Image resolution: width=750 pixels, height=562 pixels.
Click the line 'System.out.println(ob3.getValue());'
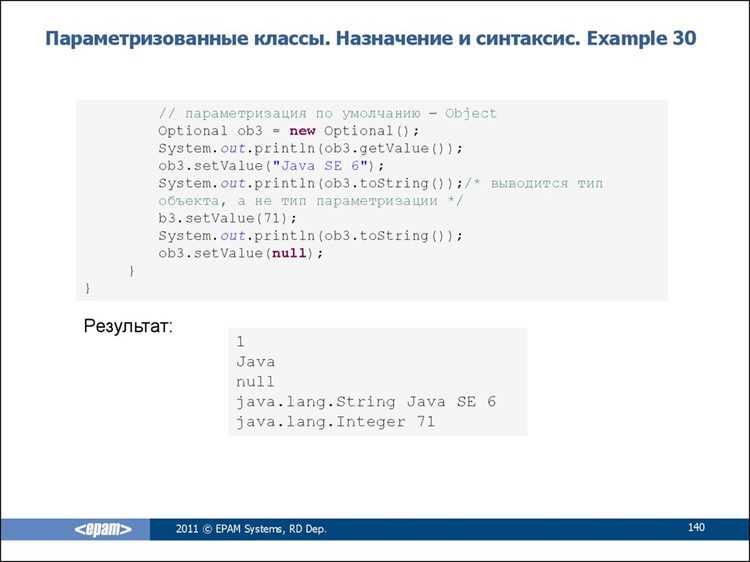[x=310, y=148]
